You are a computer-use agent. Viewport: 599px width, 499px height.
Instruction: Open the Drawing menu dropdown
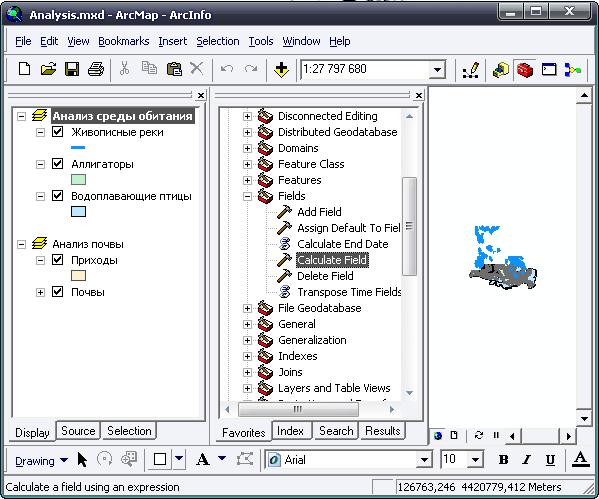click(x=41, y=461)
